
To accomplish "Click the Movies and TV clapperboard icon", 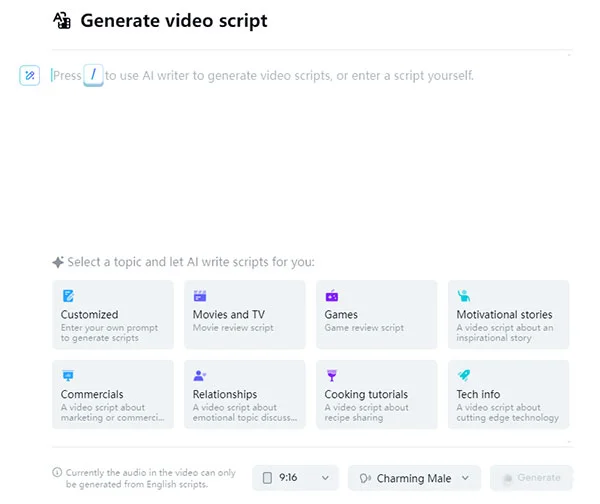I will tap(200, 296).
